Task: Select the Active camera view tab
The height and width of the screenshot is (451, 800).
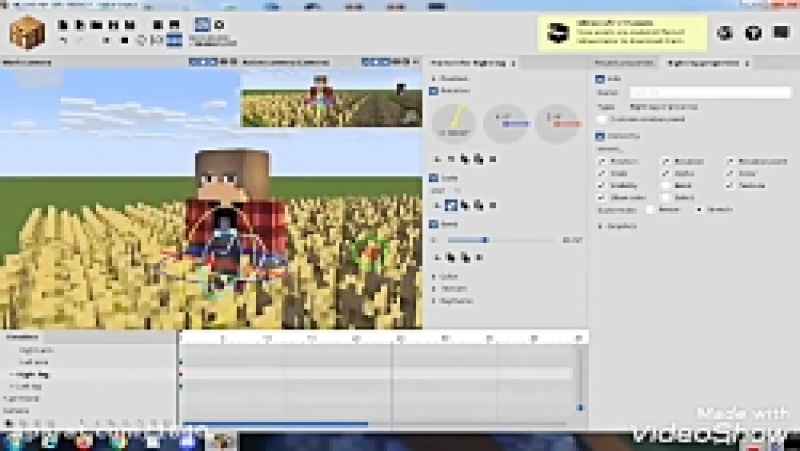Action: point(286,63)
